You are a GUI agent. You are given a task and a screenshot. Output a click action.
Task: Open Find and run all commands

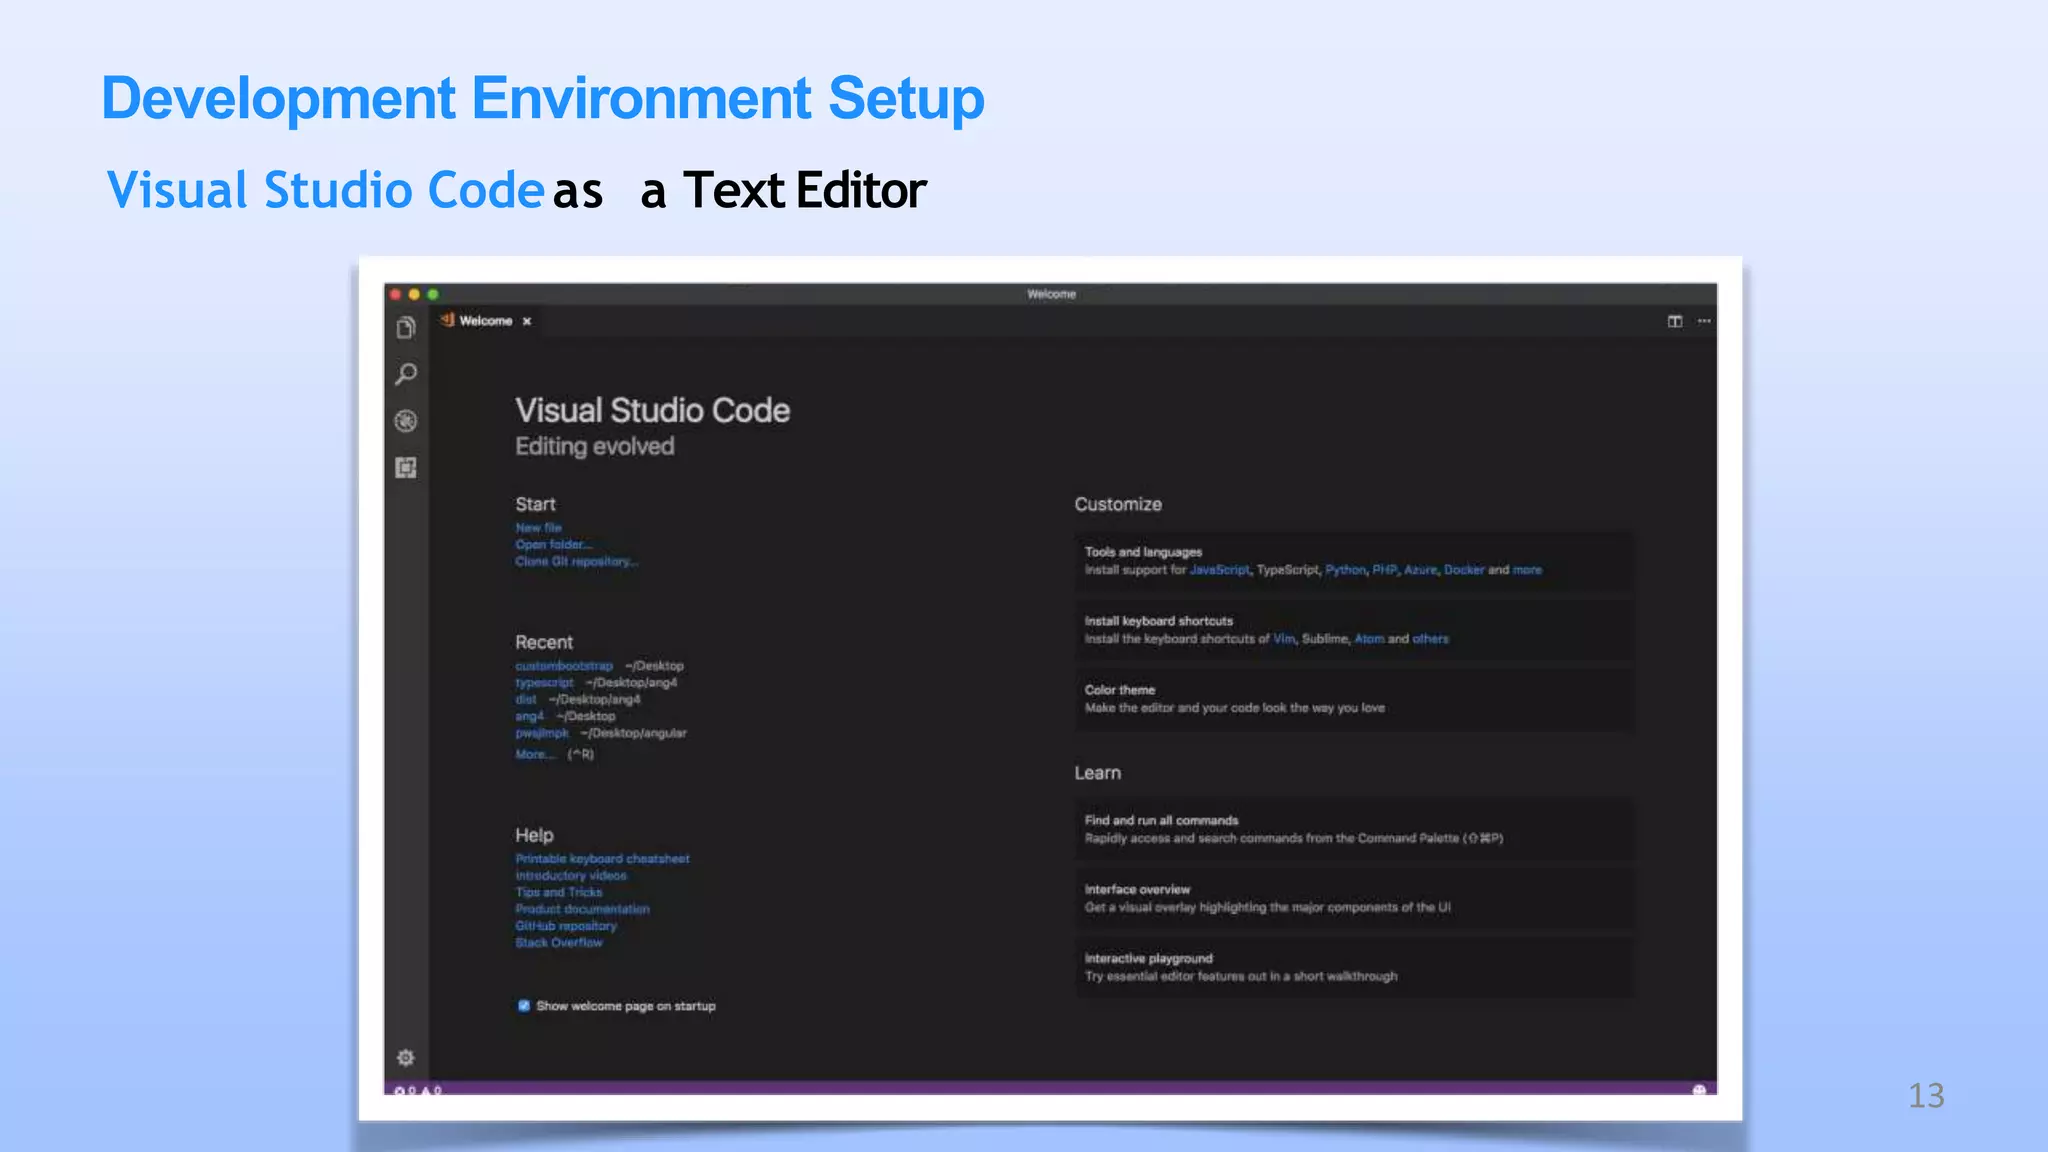1354,829
